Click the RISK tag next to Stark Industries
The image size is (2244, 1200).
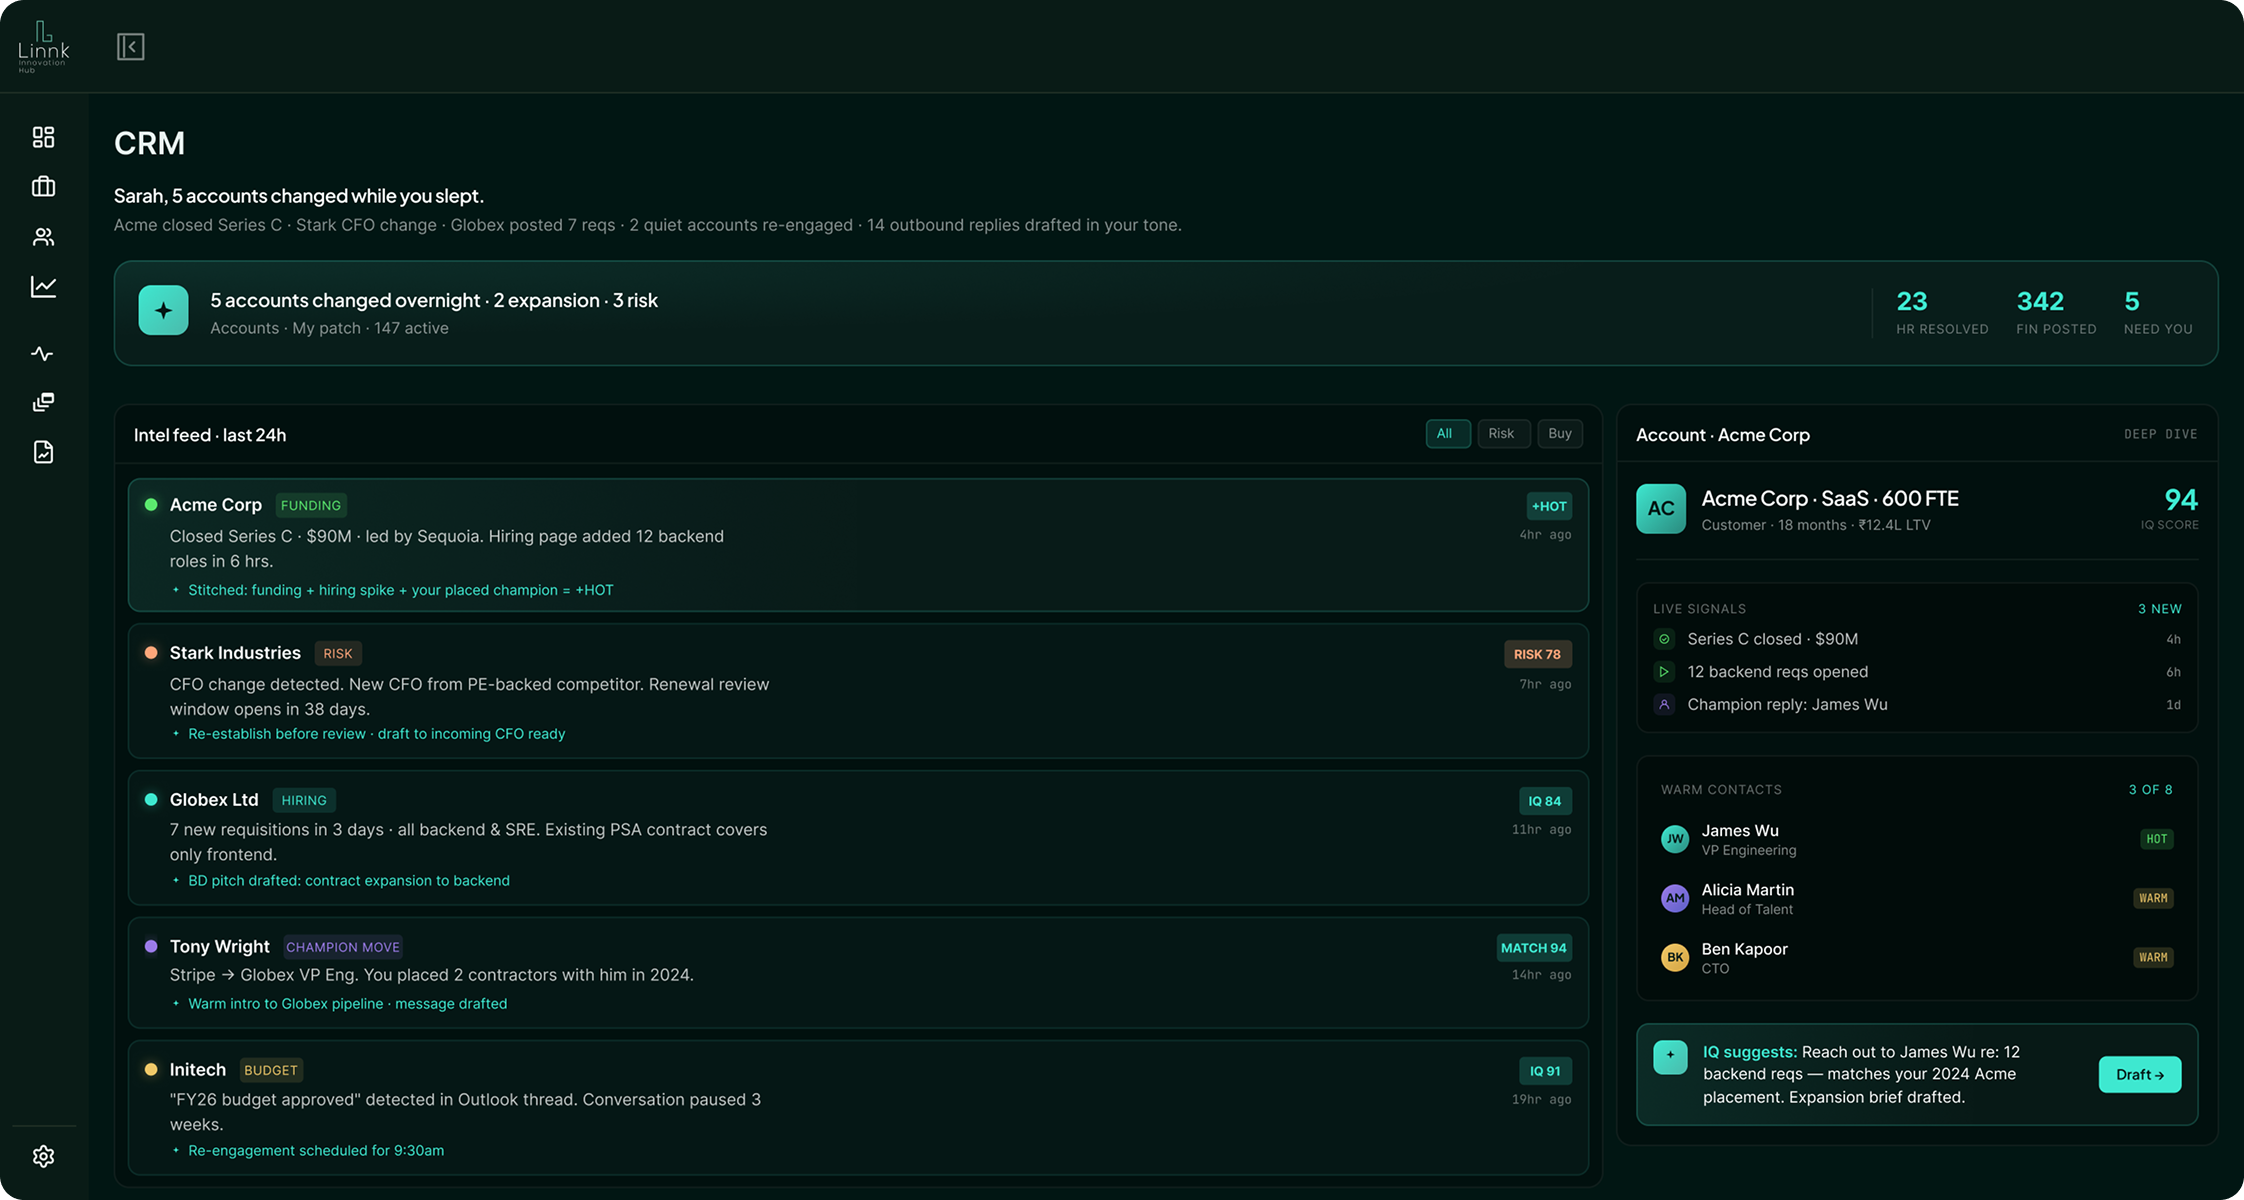coord(338,653)
